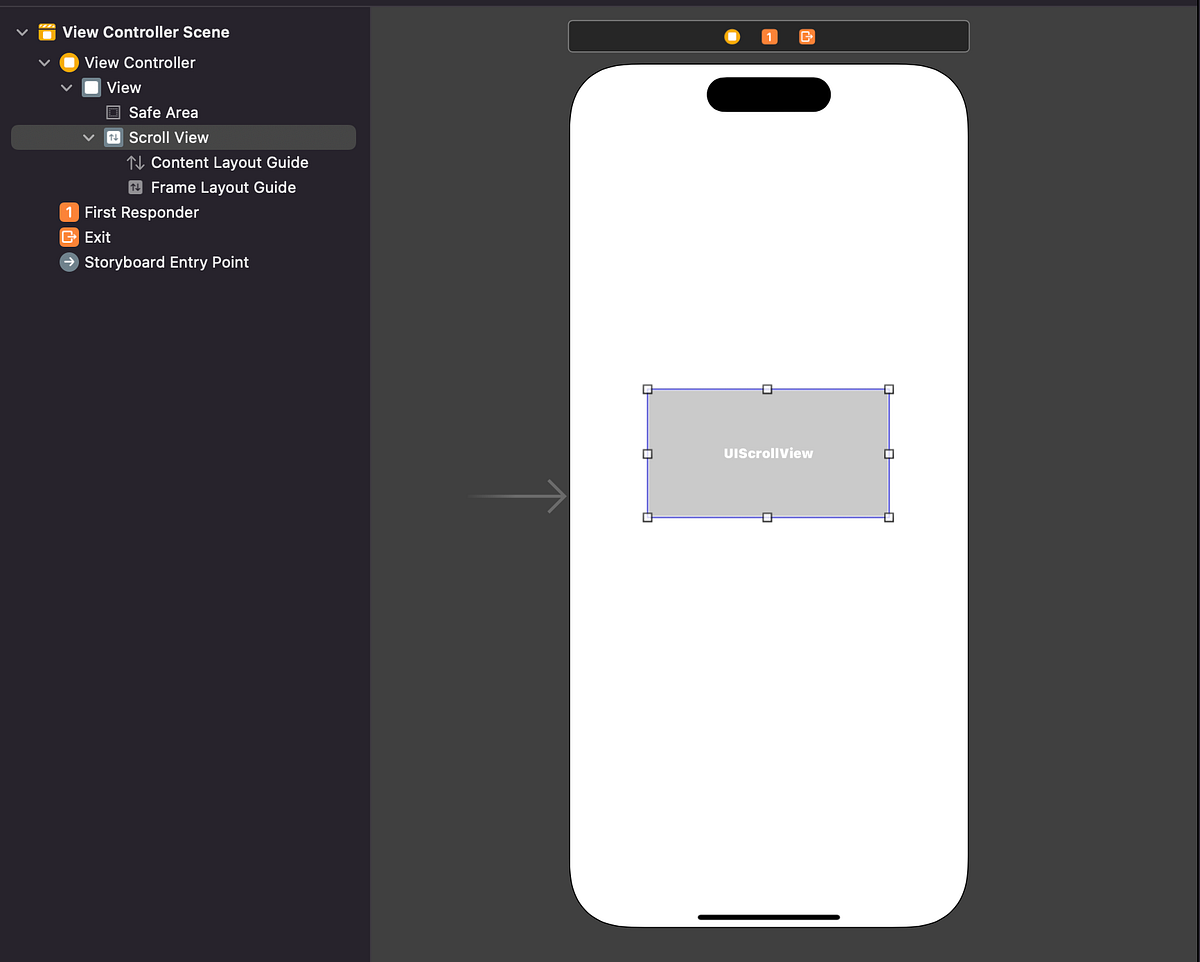The image size is (1200, 962).
Task: Select the Safe Area icon in the outline
Action: 113,112
